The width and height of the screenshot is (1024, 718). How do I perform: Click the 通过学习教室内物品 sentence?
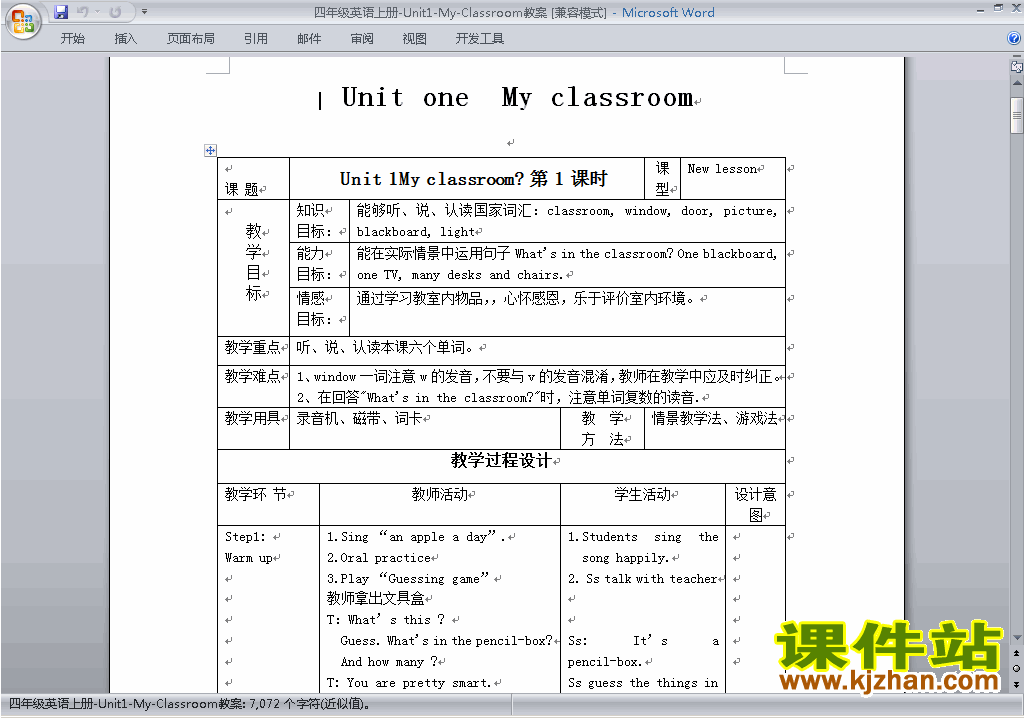click(524, 299)
